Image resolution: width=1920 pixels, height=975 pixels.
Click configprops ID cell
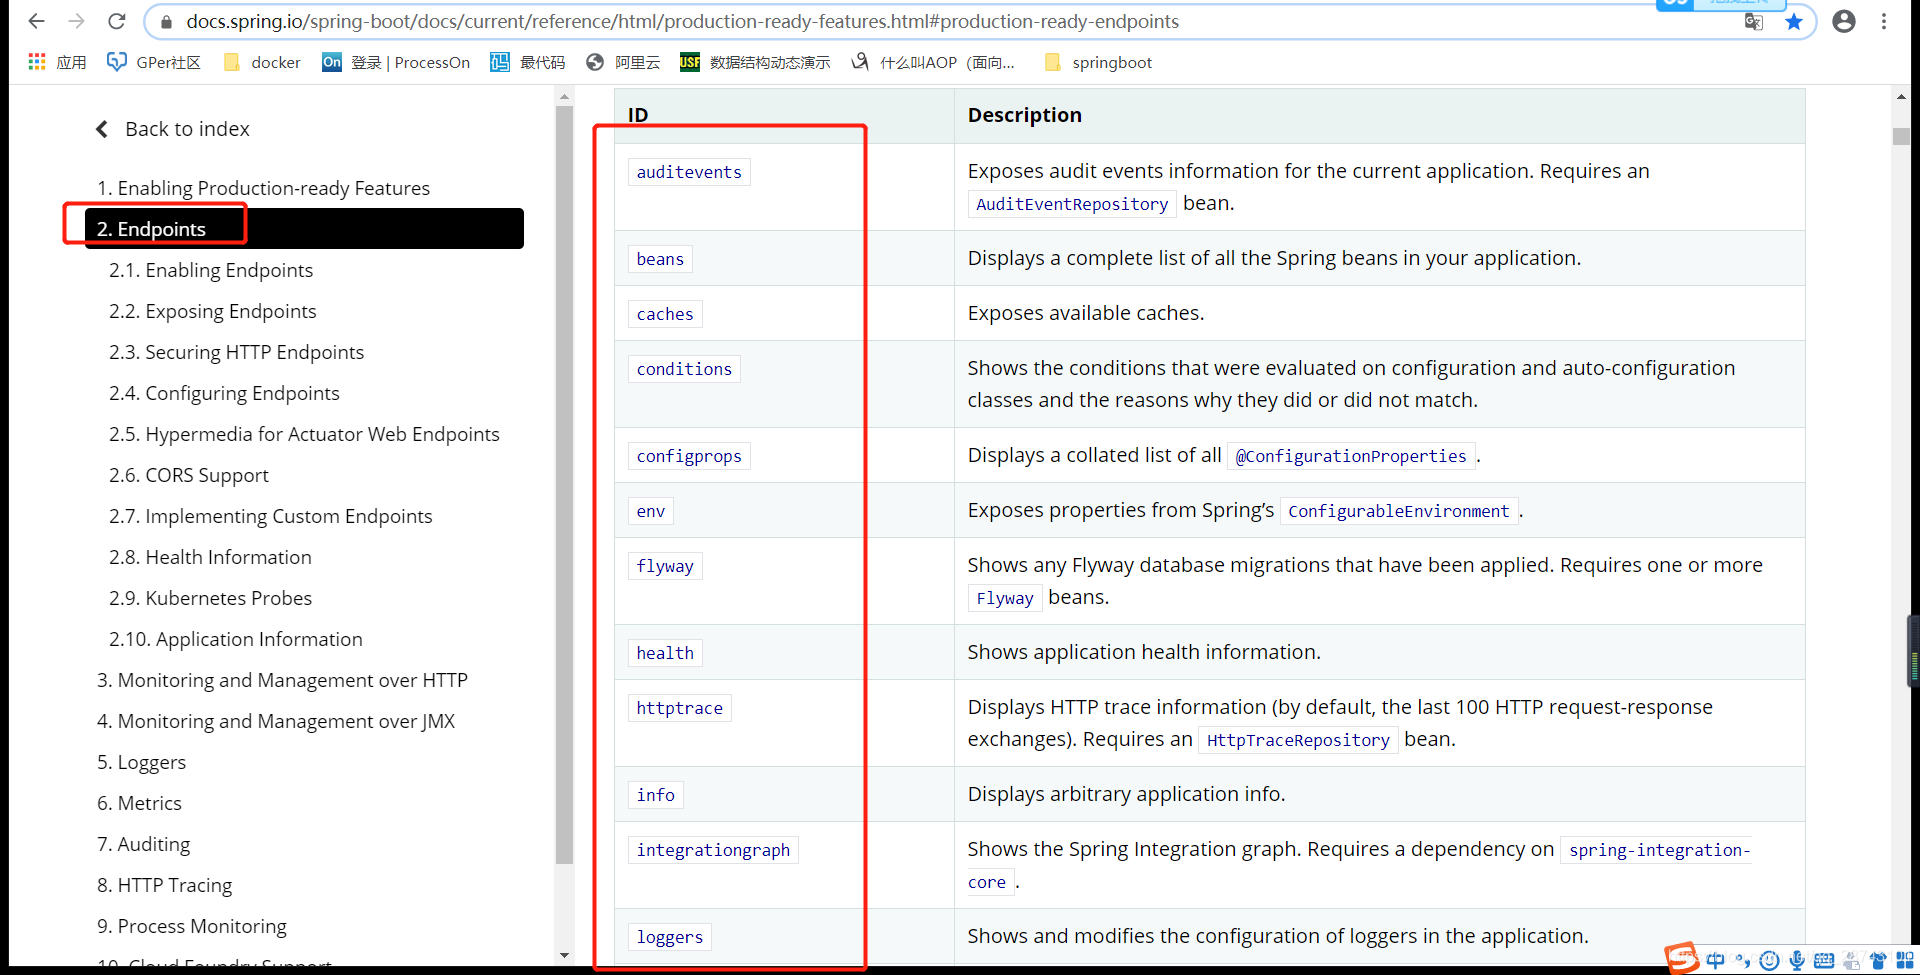(x=689, y=456)
